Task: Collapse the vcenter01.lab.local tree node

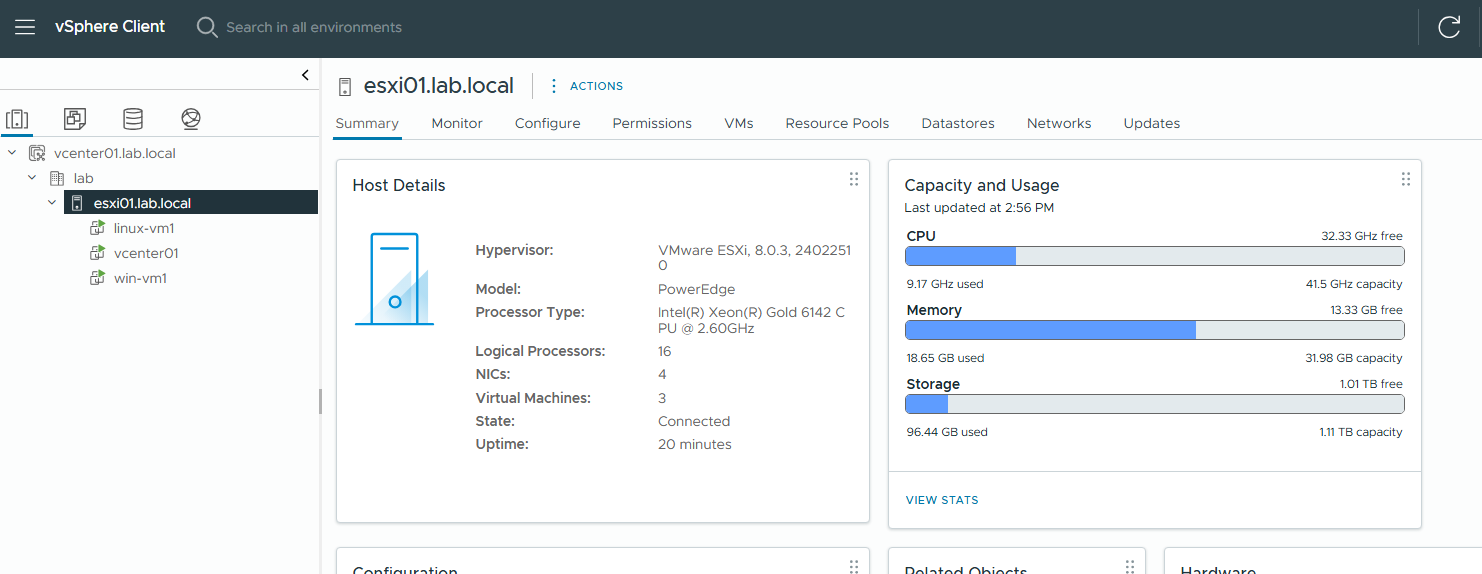Action: [x=12, y=153]
